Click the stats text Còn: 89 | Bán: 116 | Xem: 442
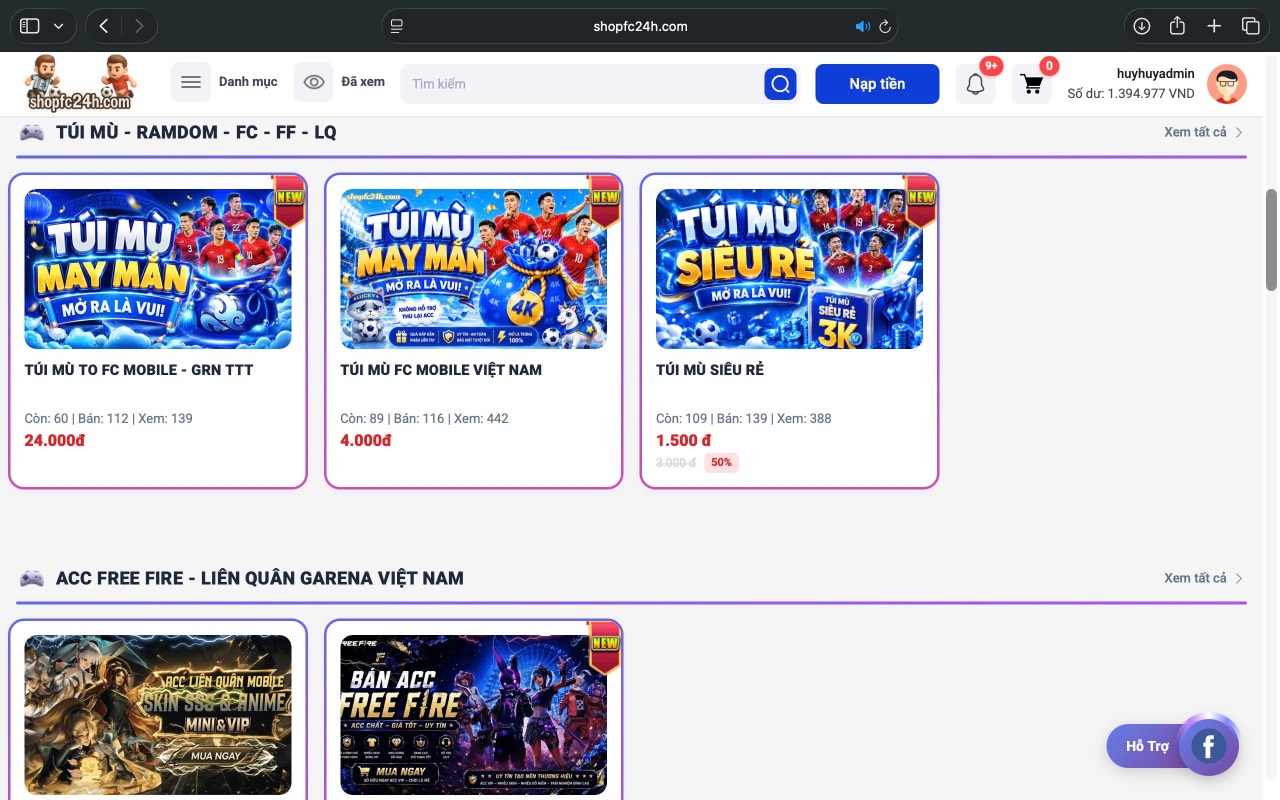This screenshot has height=800, width=1280. (424, 418)
